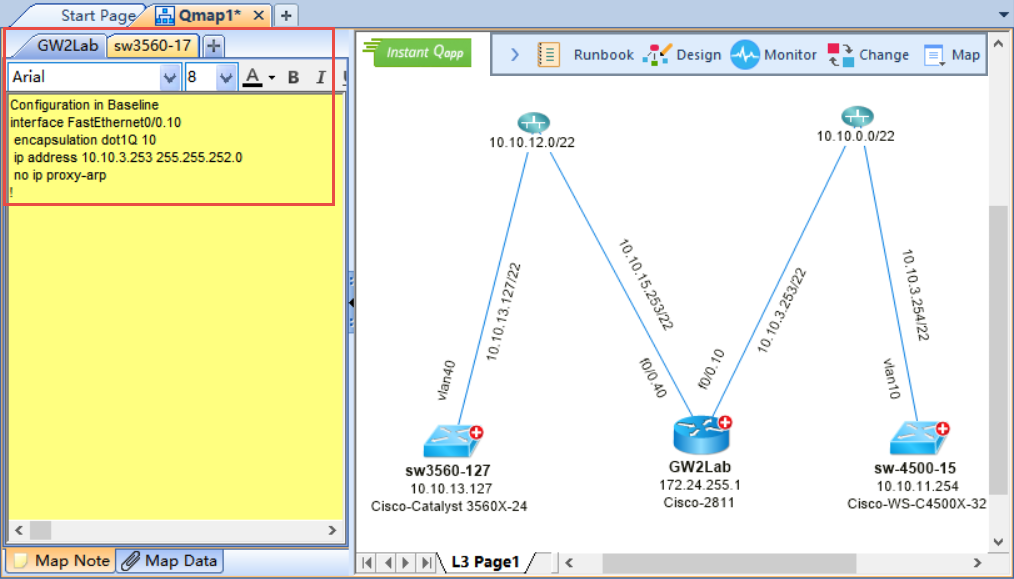Go to last map page
Viewport: 1014px width, 579px height.
(x=426, y=562)
